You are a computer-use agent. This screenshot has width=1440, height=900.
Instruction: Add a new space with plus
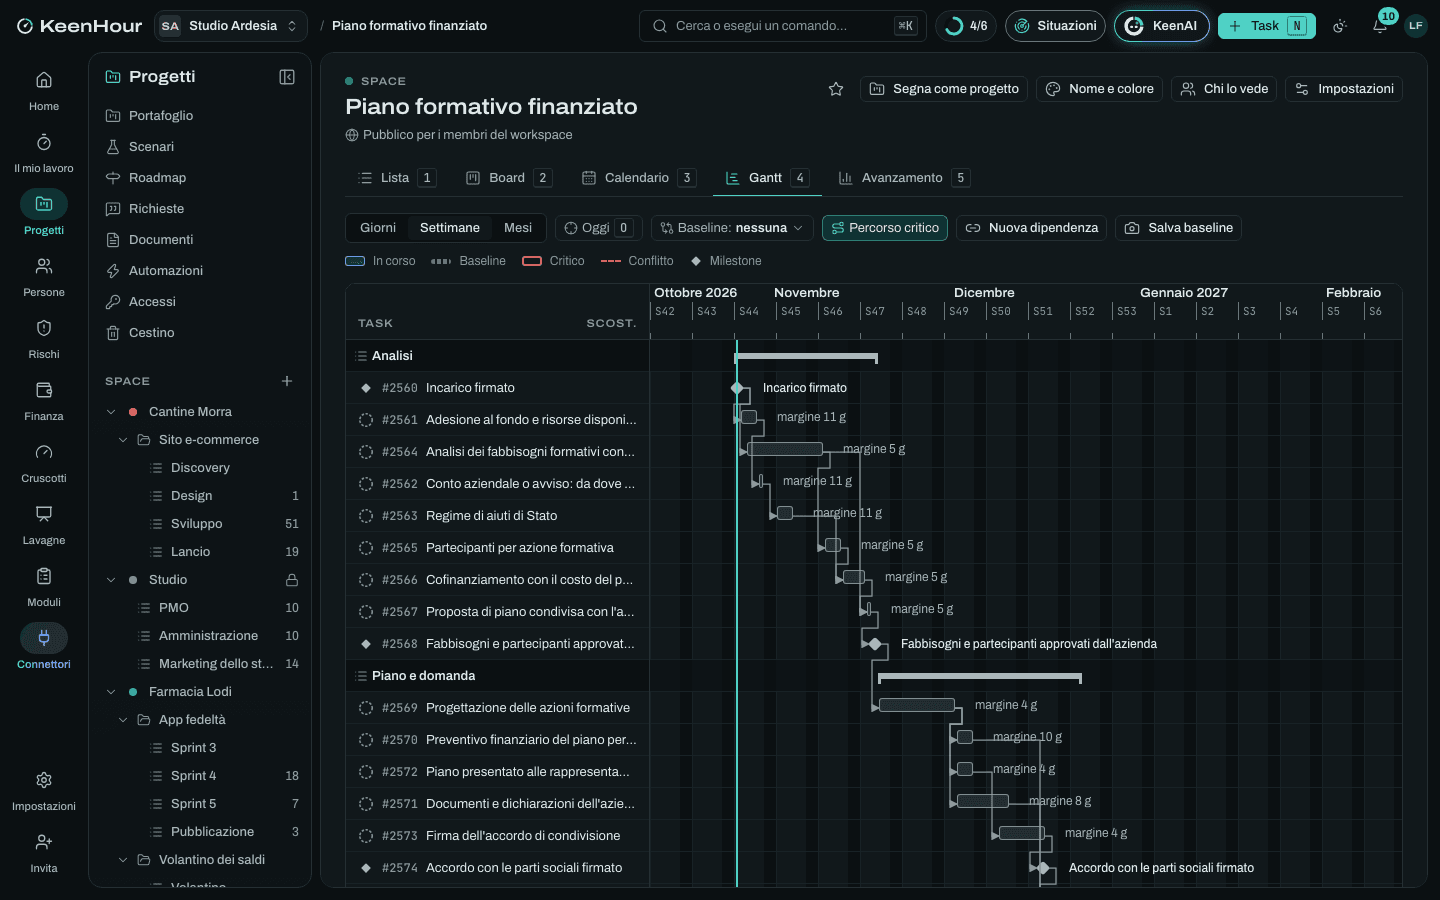pyautogui.click(x=287, y=381)
